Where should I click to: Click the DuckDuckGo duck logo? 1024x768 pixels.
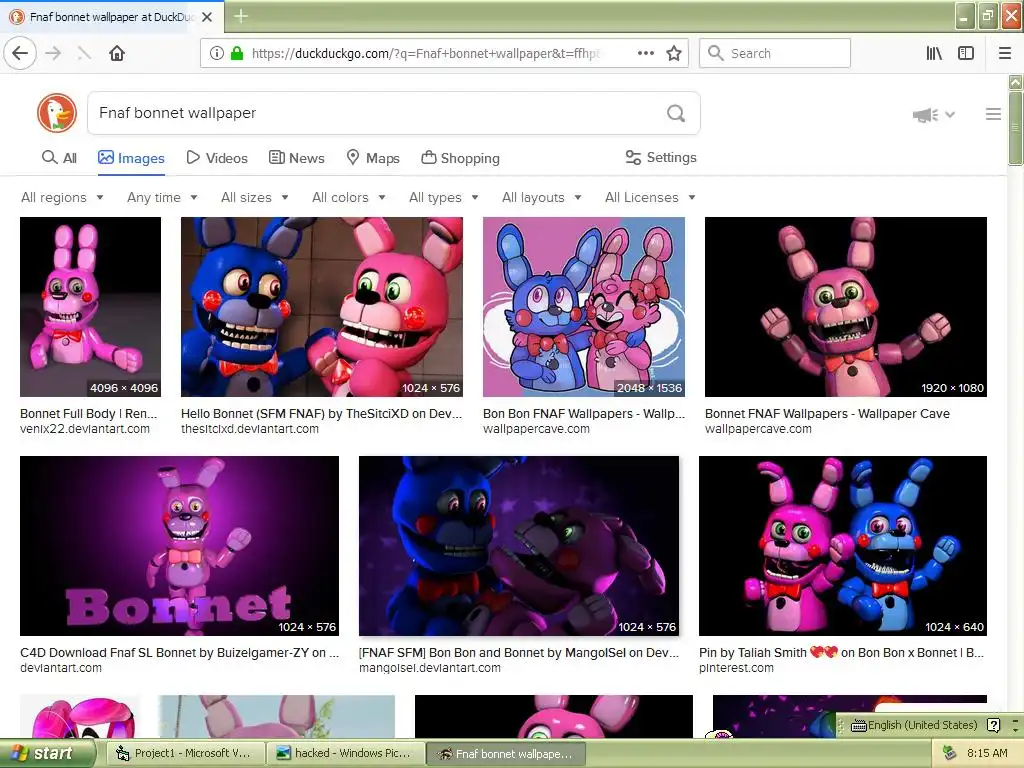click(x=57, y=113)
